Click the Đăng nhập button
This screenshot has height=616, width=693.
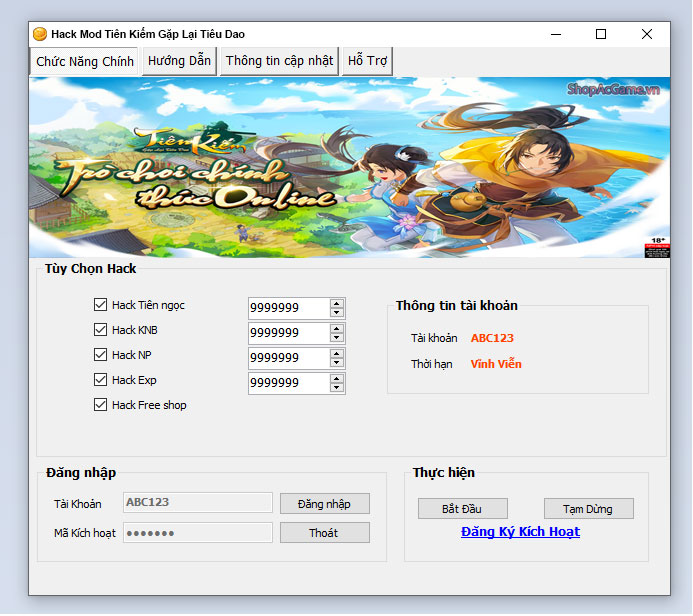(324, 504)
